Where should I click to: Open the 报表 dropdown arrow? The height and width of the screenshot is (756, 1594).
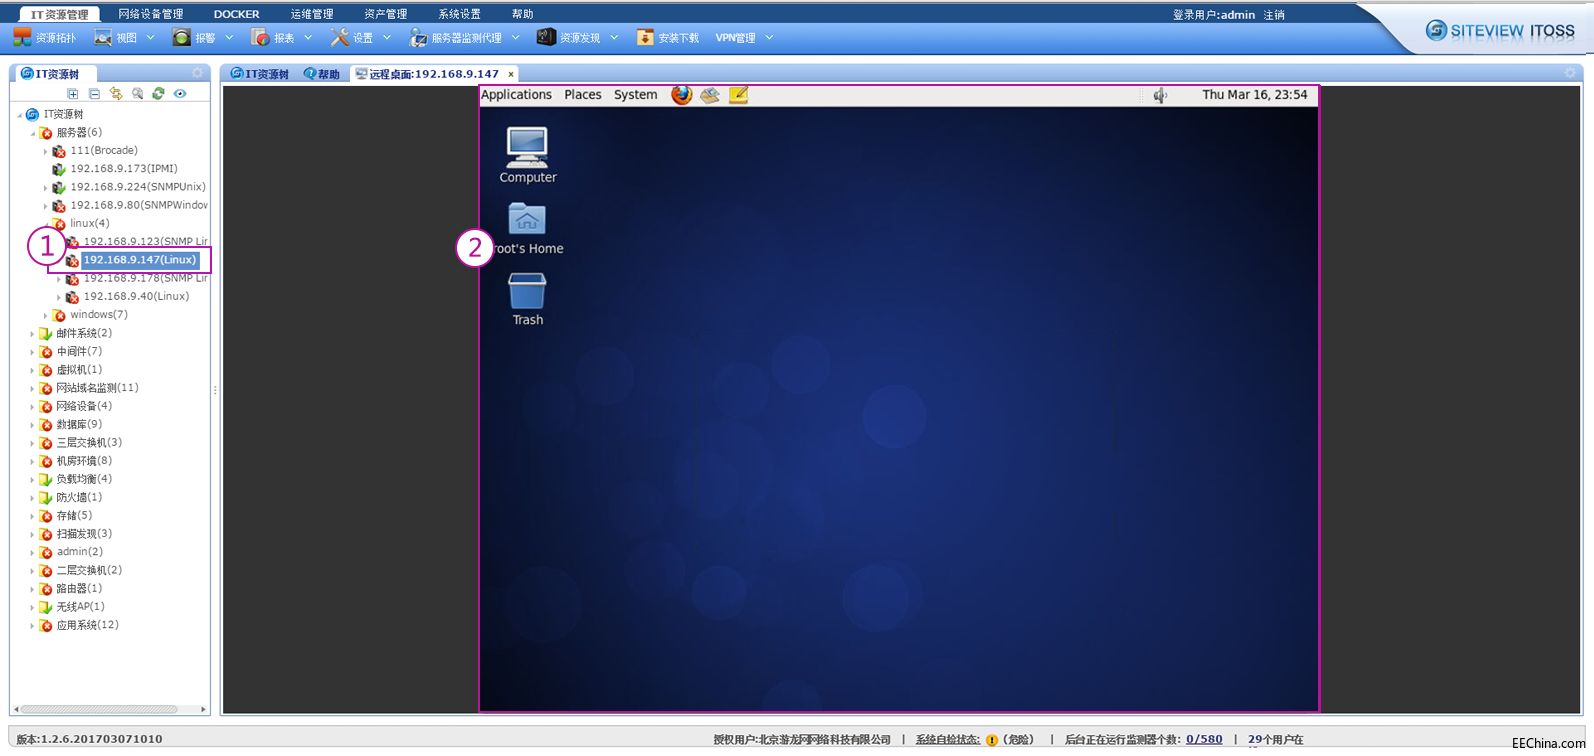coord(308,38)
